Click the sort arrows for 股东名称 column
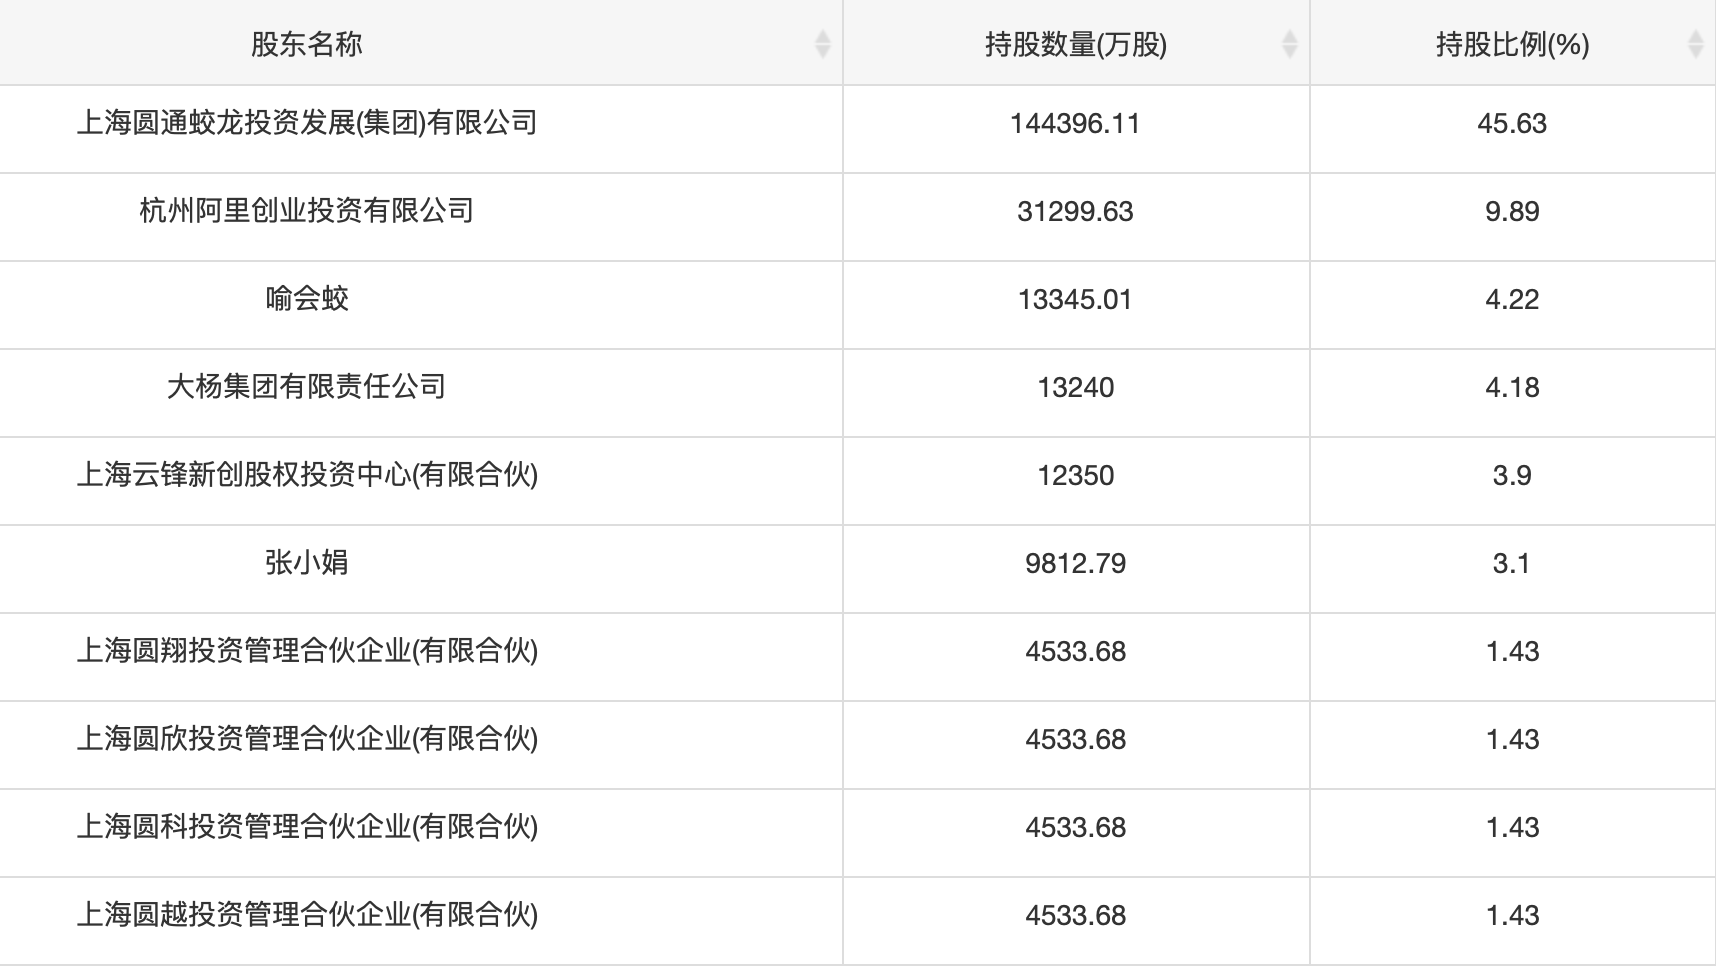Image resolution: width=1716 pixels, height=966 pixels. (822, 44)
